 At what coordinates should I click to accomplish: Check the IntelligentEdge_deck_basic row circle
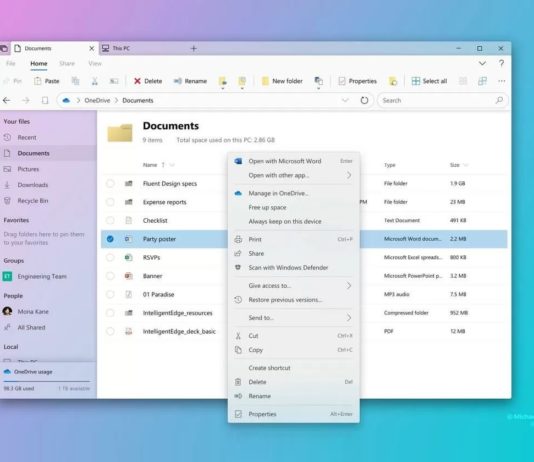click(x=110, y=331)
